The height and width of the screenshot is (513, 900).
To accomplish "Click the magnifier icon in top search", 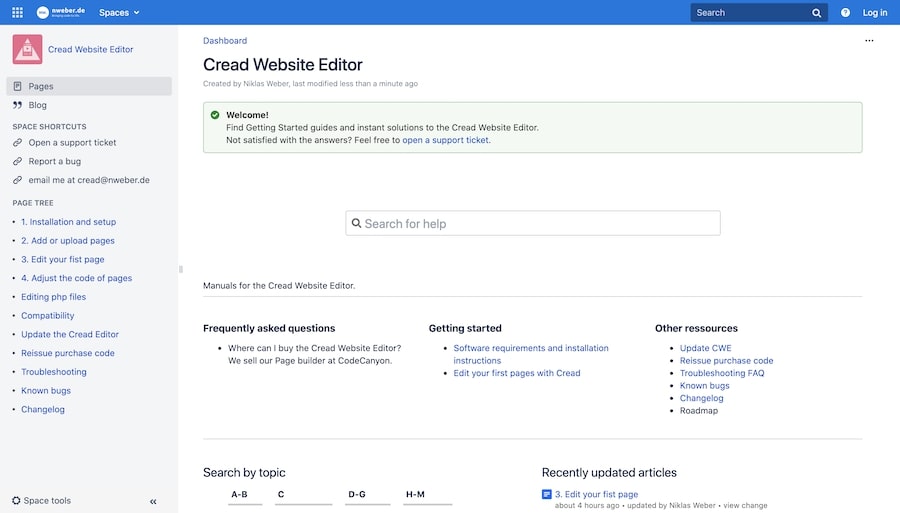I will tap(816, 13).
